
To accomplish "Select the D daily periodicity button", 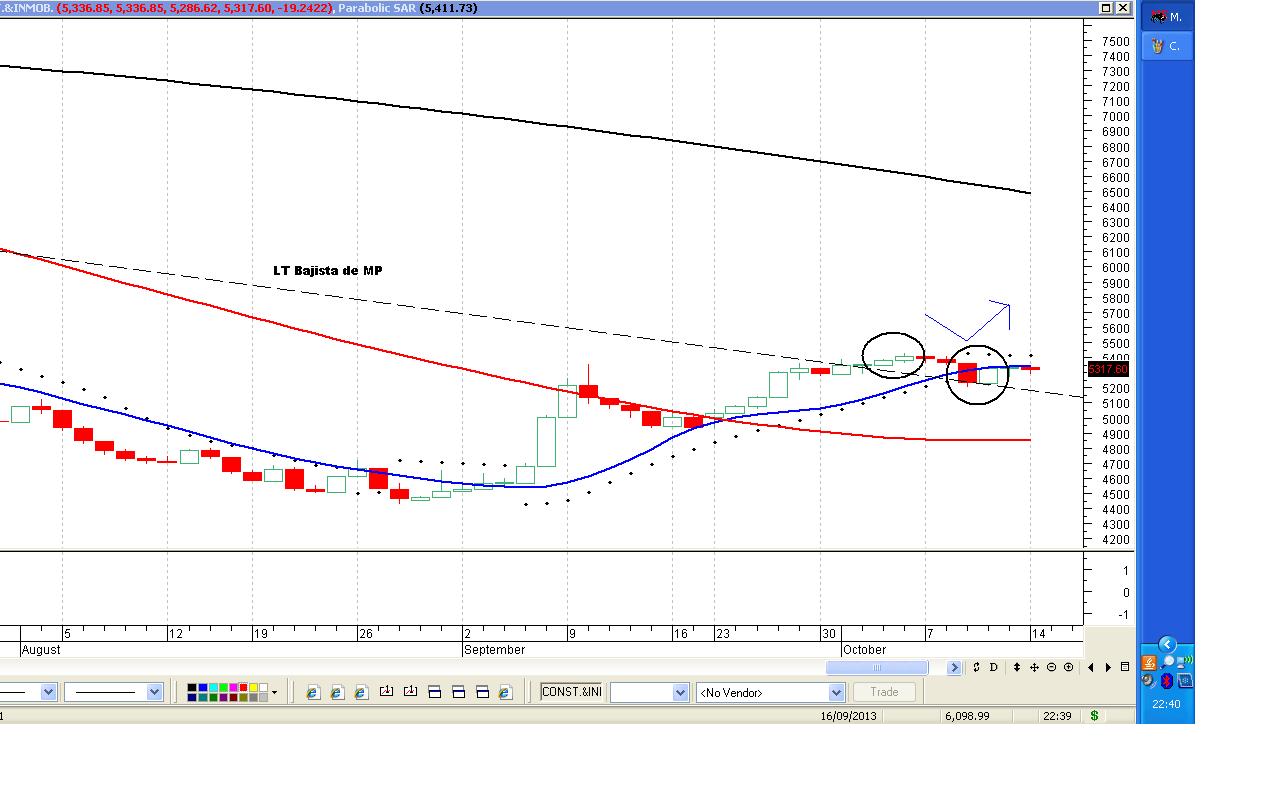I will (x=994, y=667).
